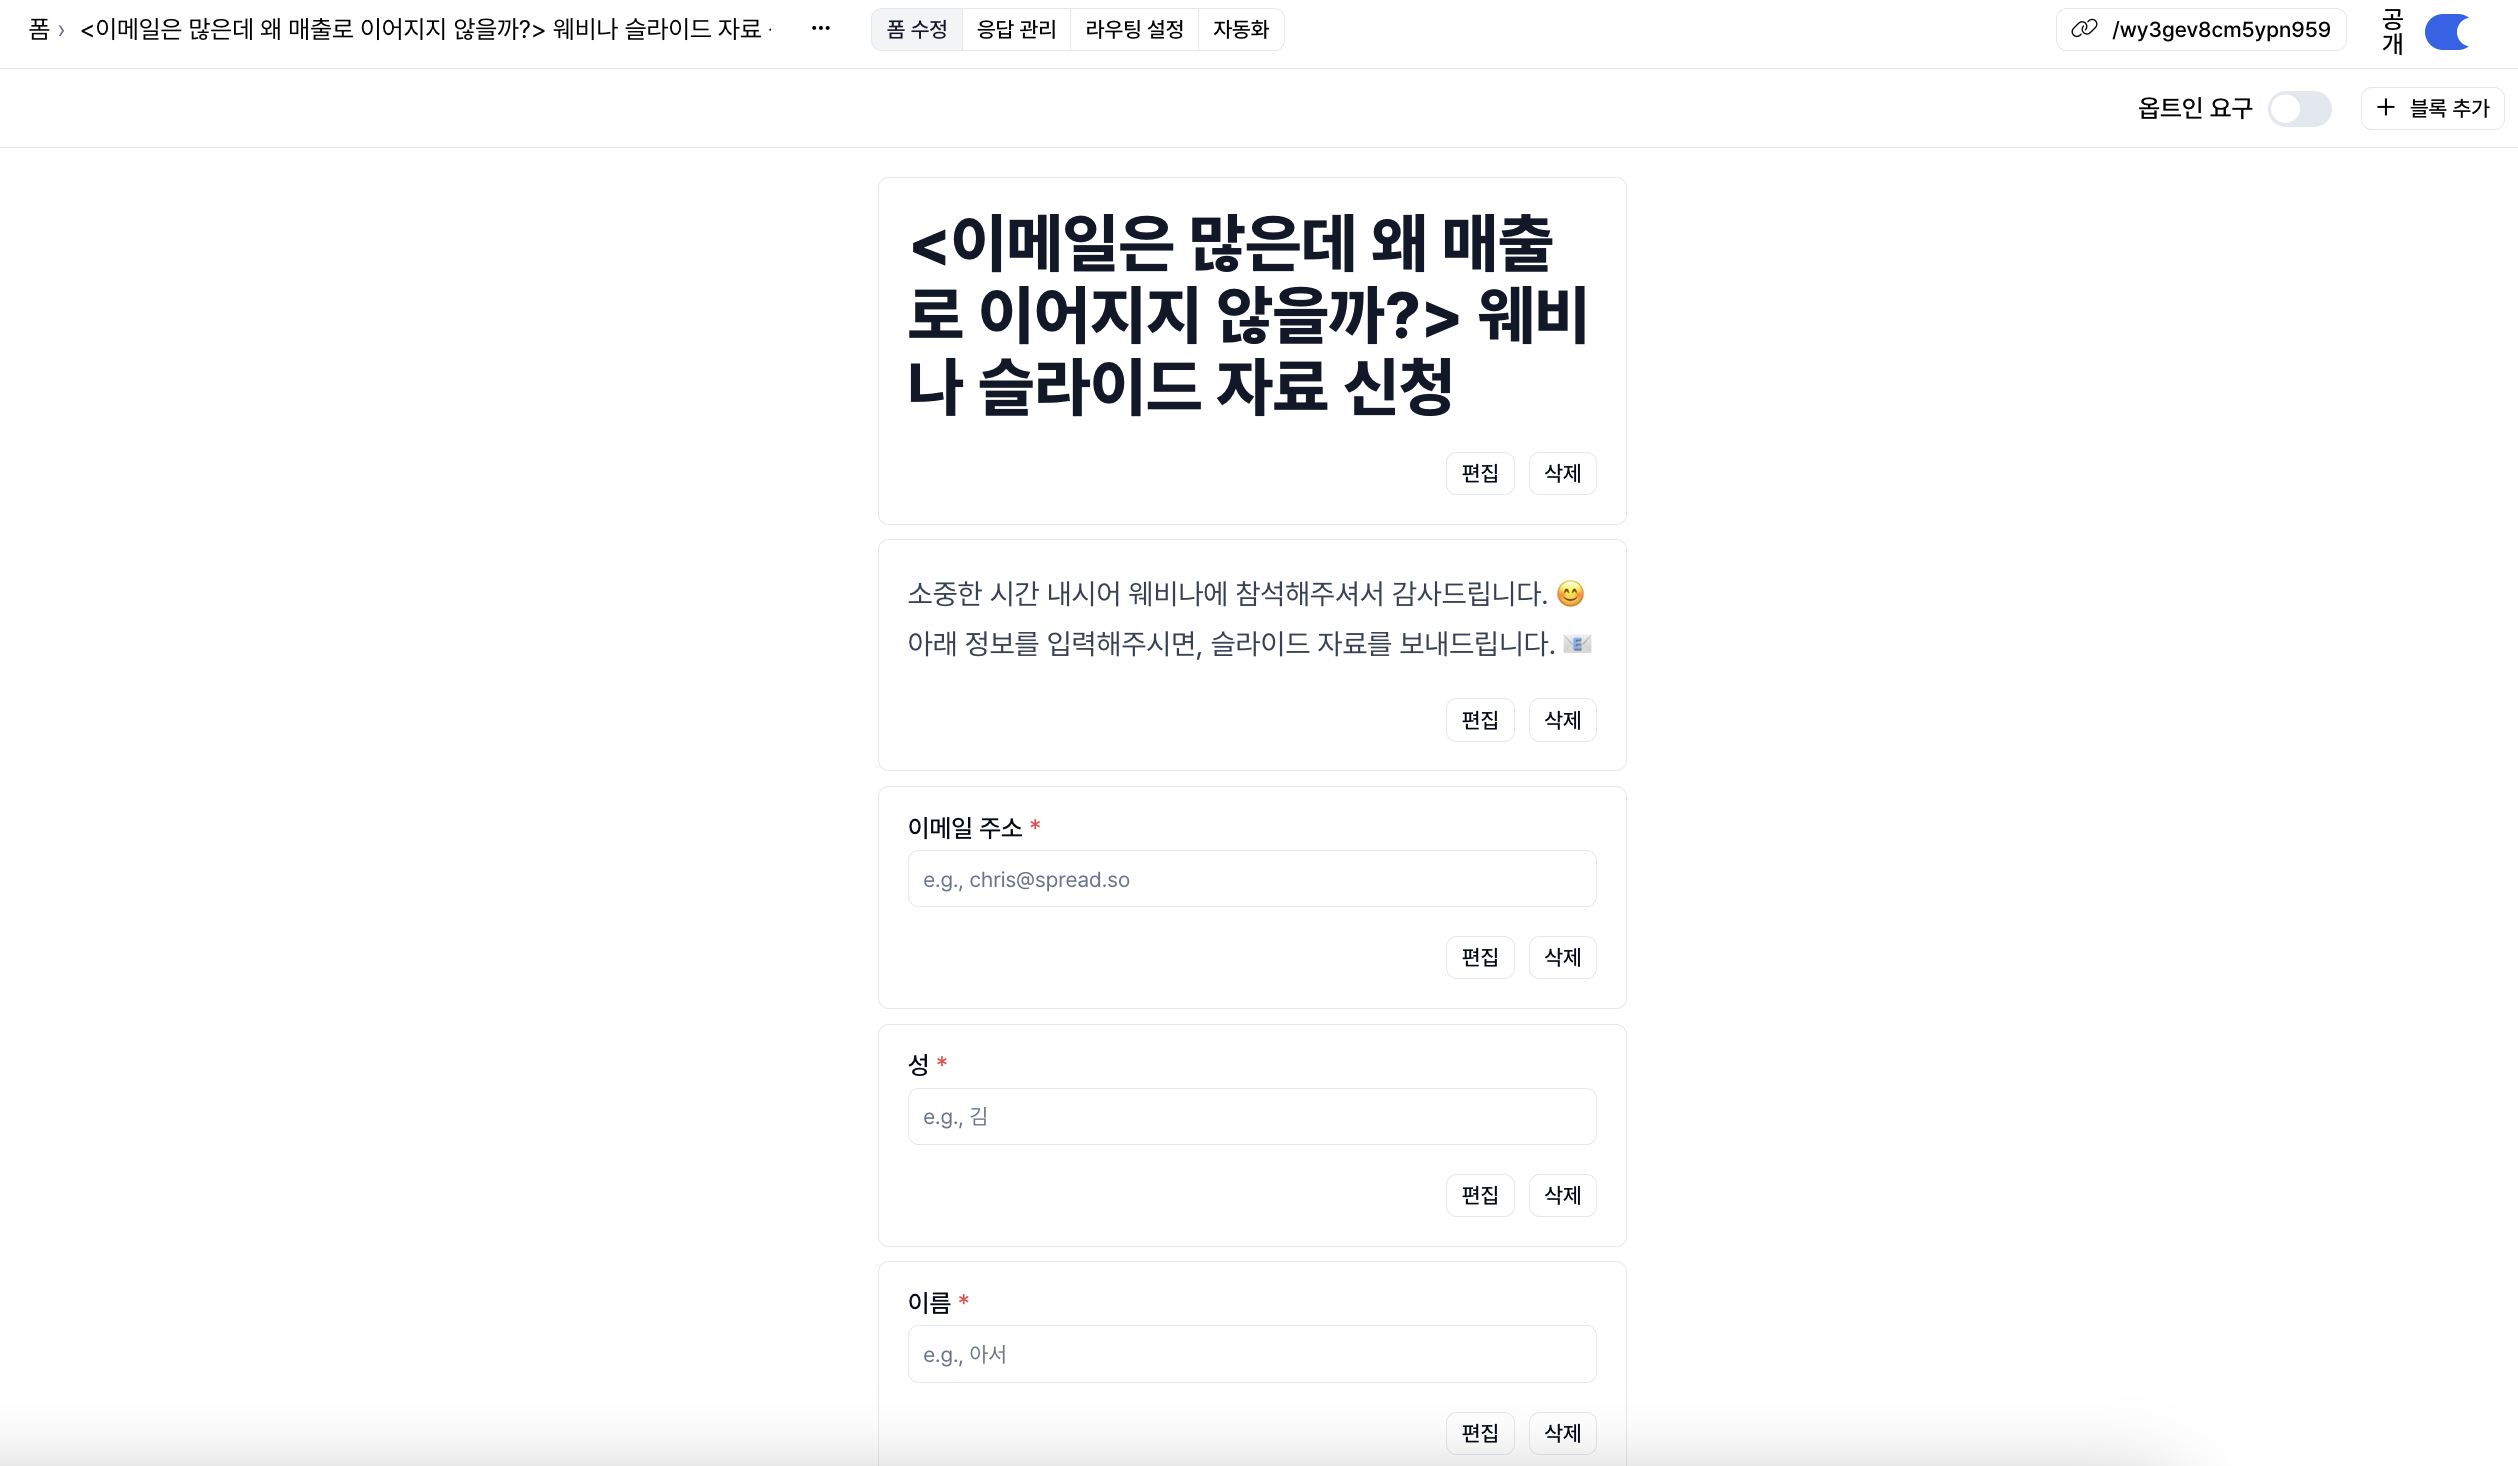2518x1466 pixels.
Task: Go to the 자동화 tab
Action: (x=1240, y=30)
